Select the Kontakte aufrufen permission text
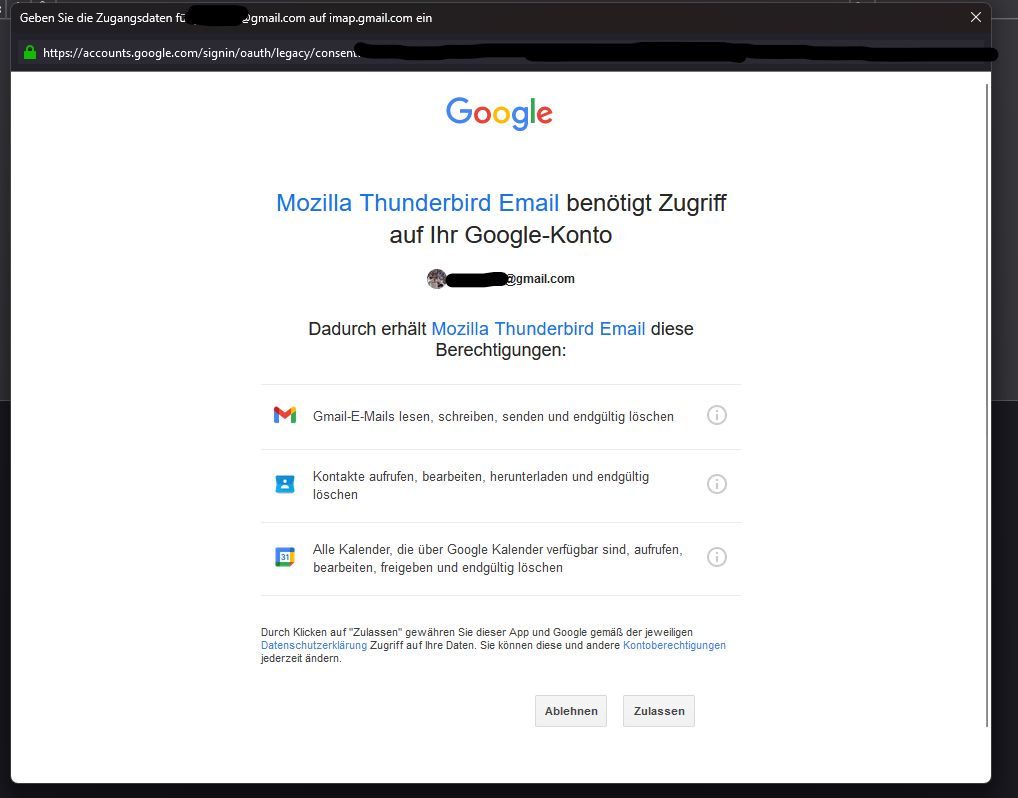Screen dimensions: 1018x798 click(481, 485)
